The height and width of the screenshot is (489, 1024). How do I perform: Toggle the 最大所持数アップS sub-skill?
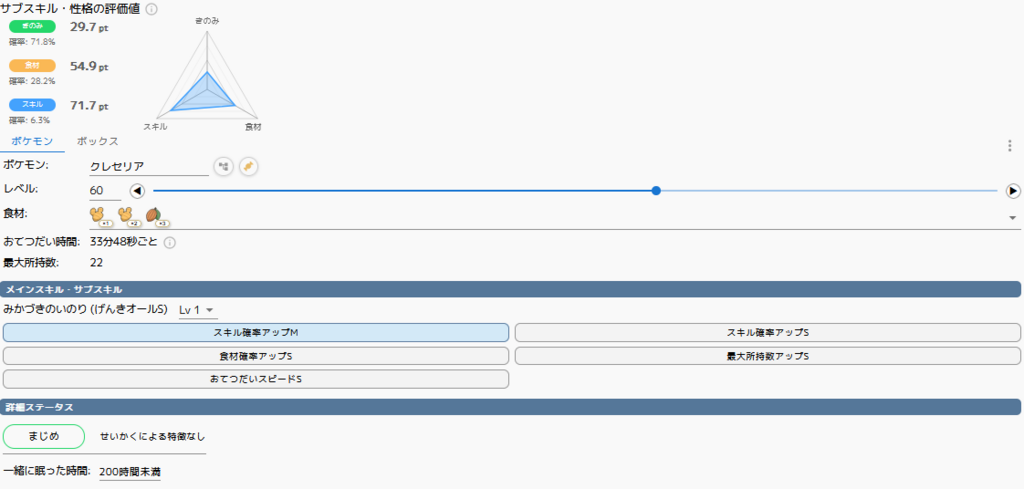(x=767, y=356)
